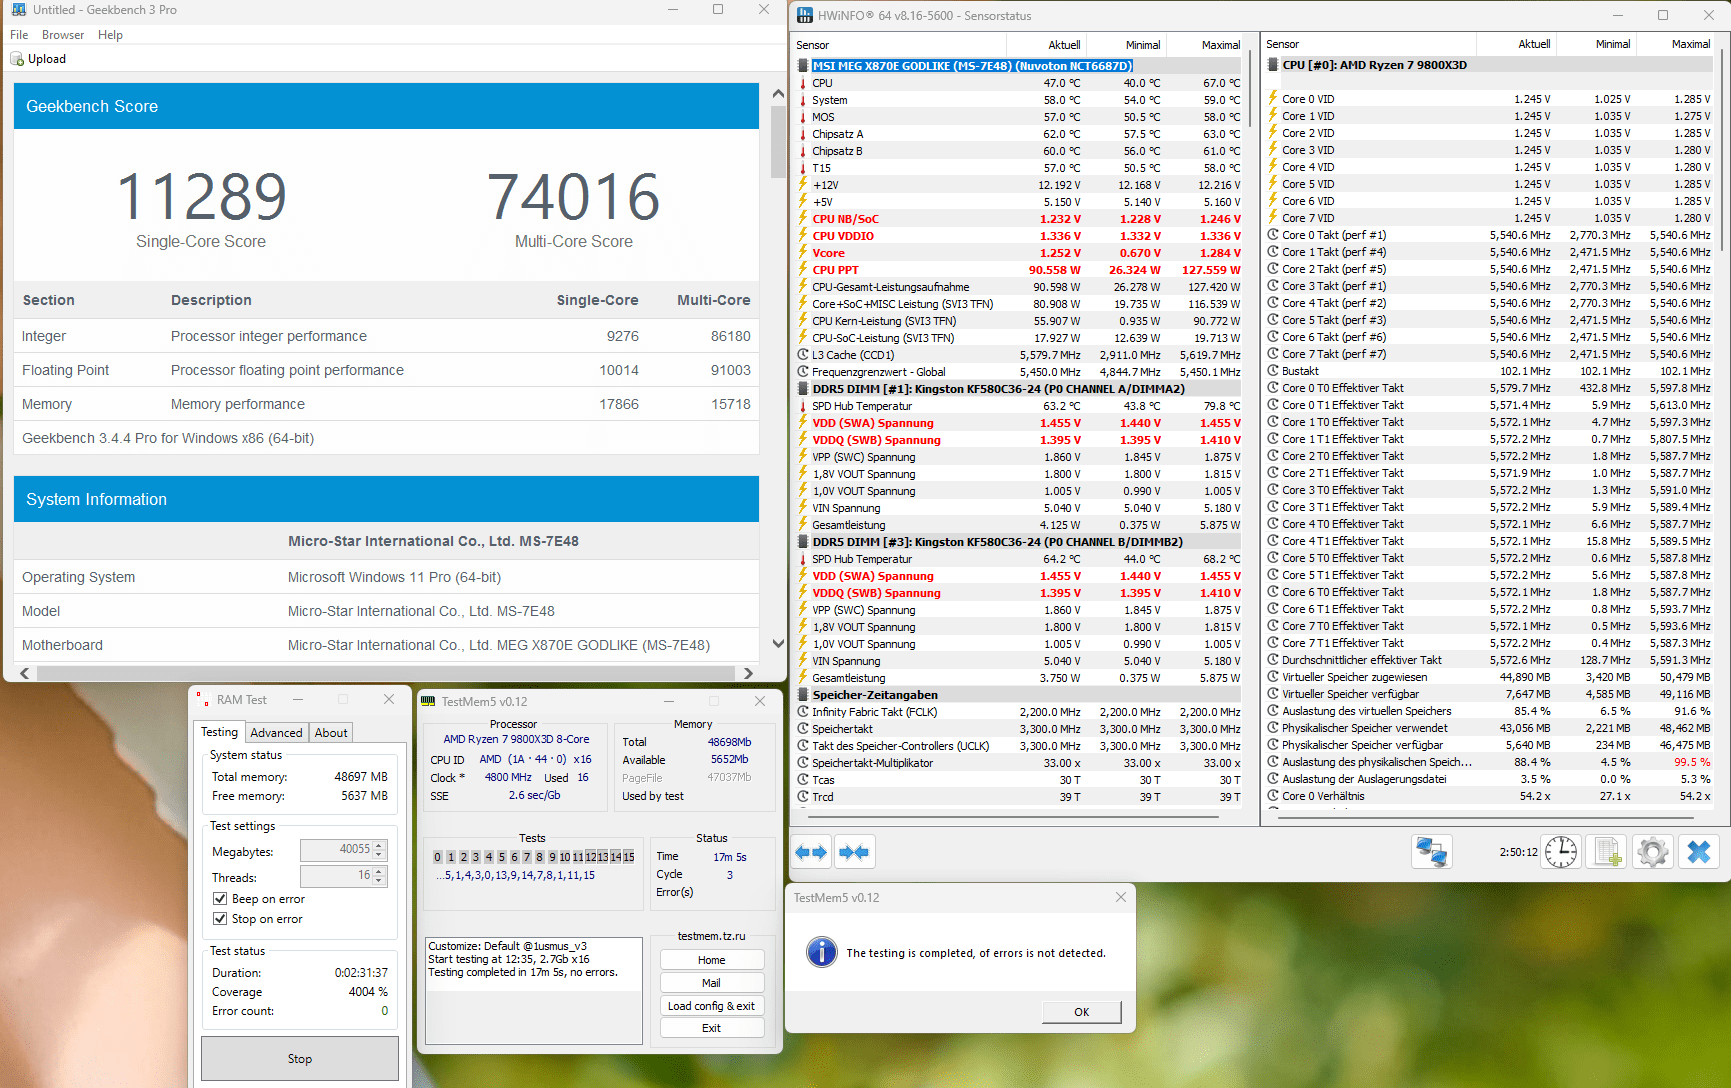Click the Maximal column header in right panel
Image resolution: width=1731 pixels, height=1088 pixels.
tap(1675, 44)
